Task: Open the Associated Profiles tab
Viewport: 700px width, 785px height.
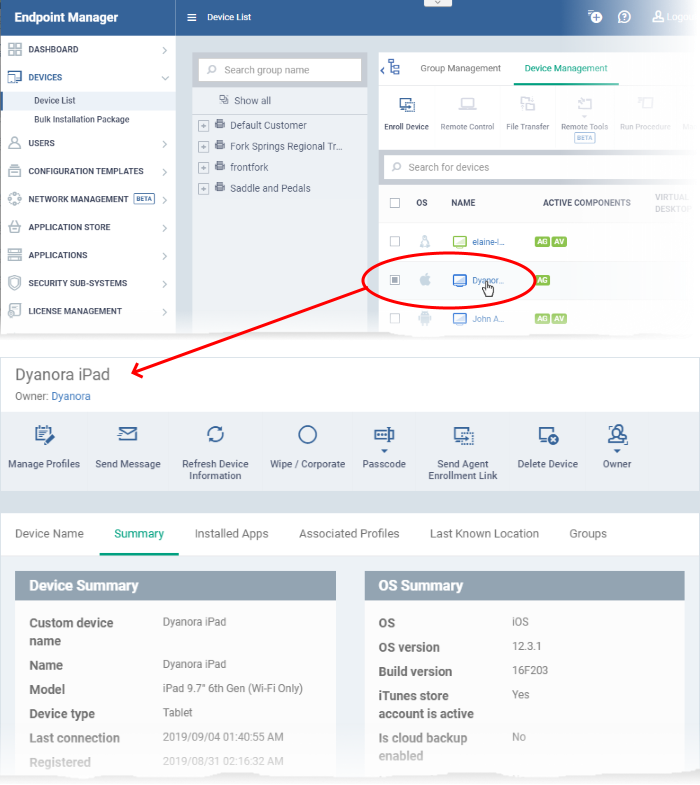Action: coord(349,534)
